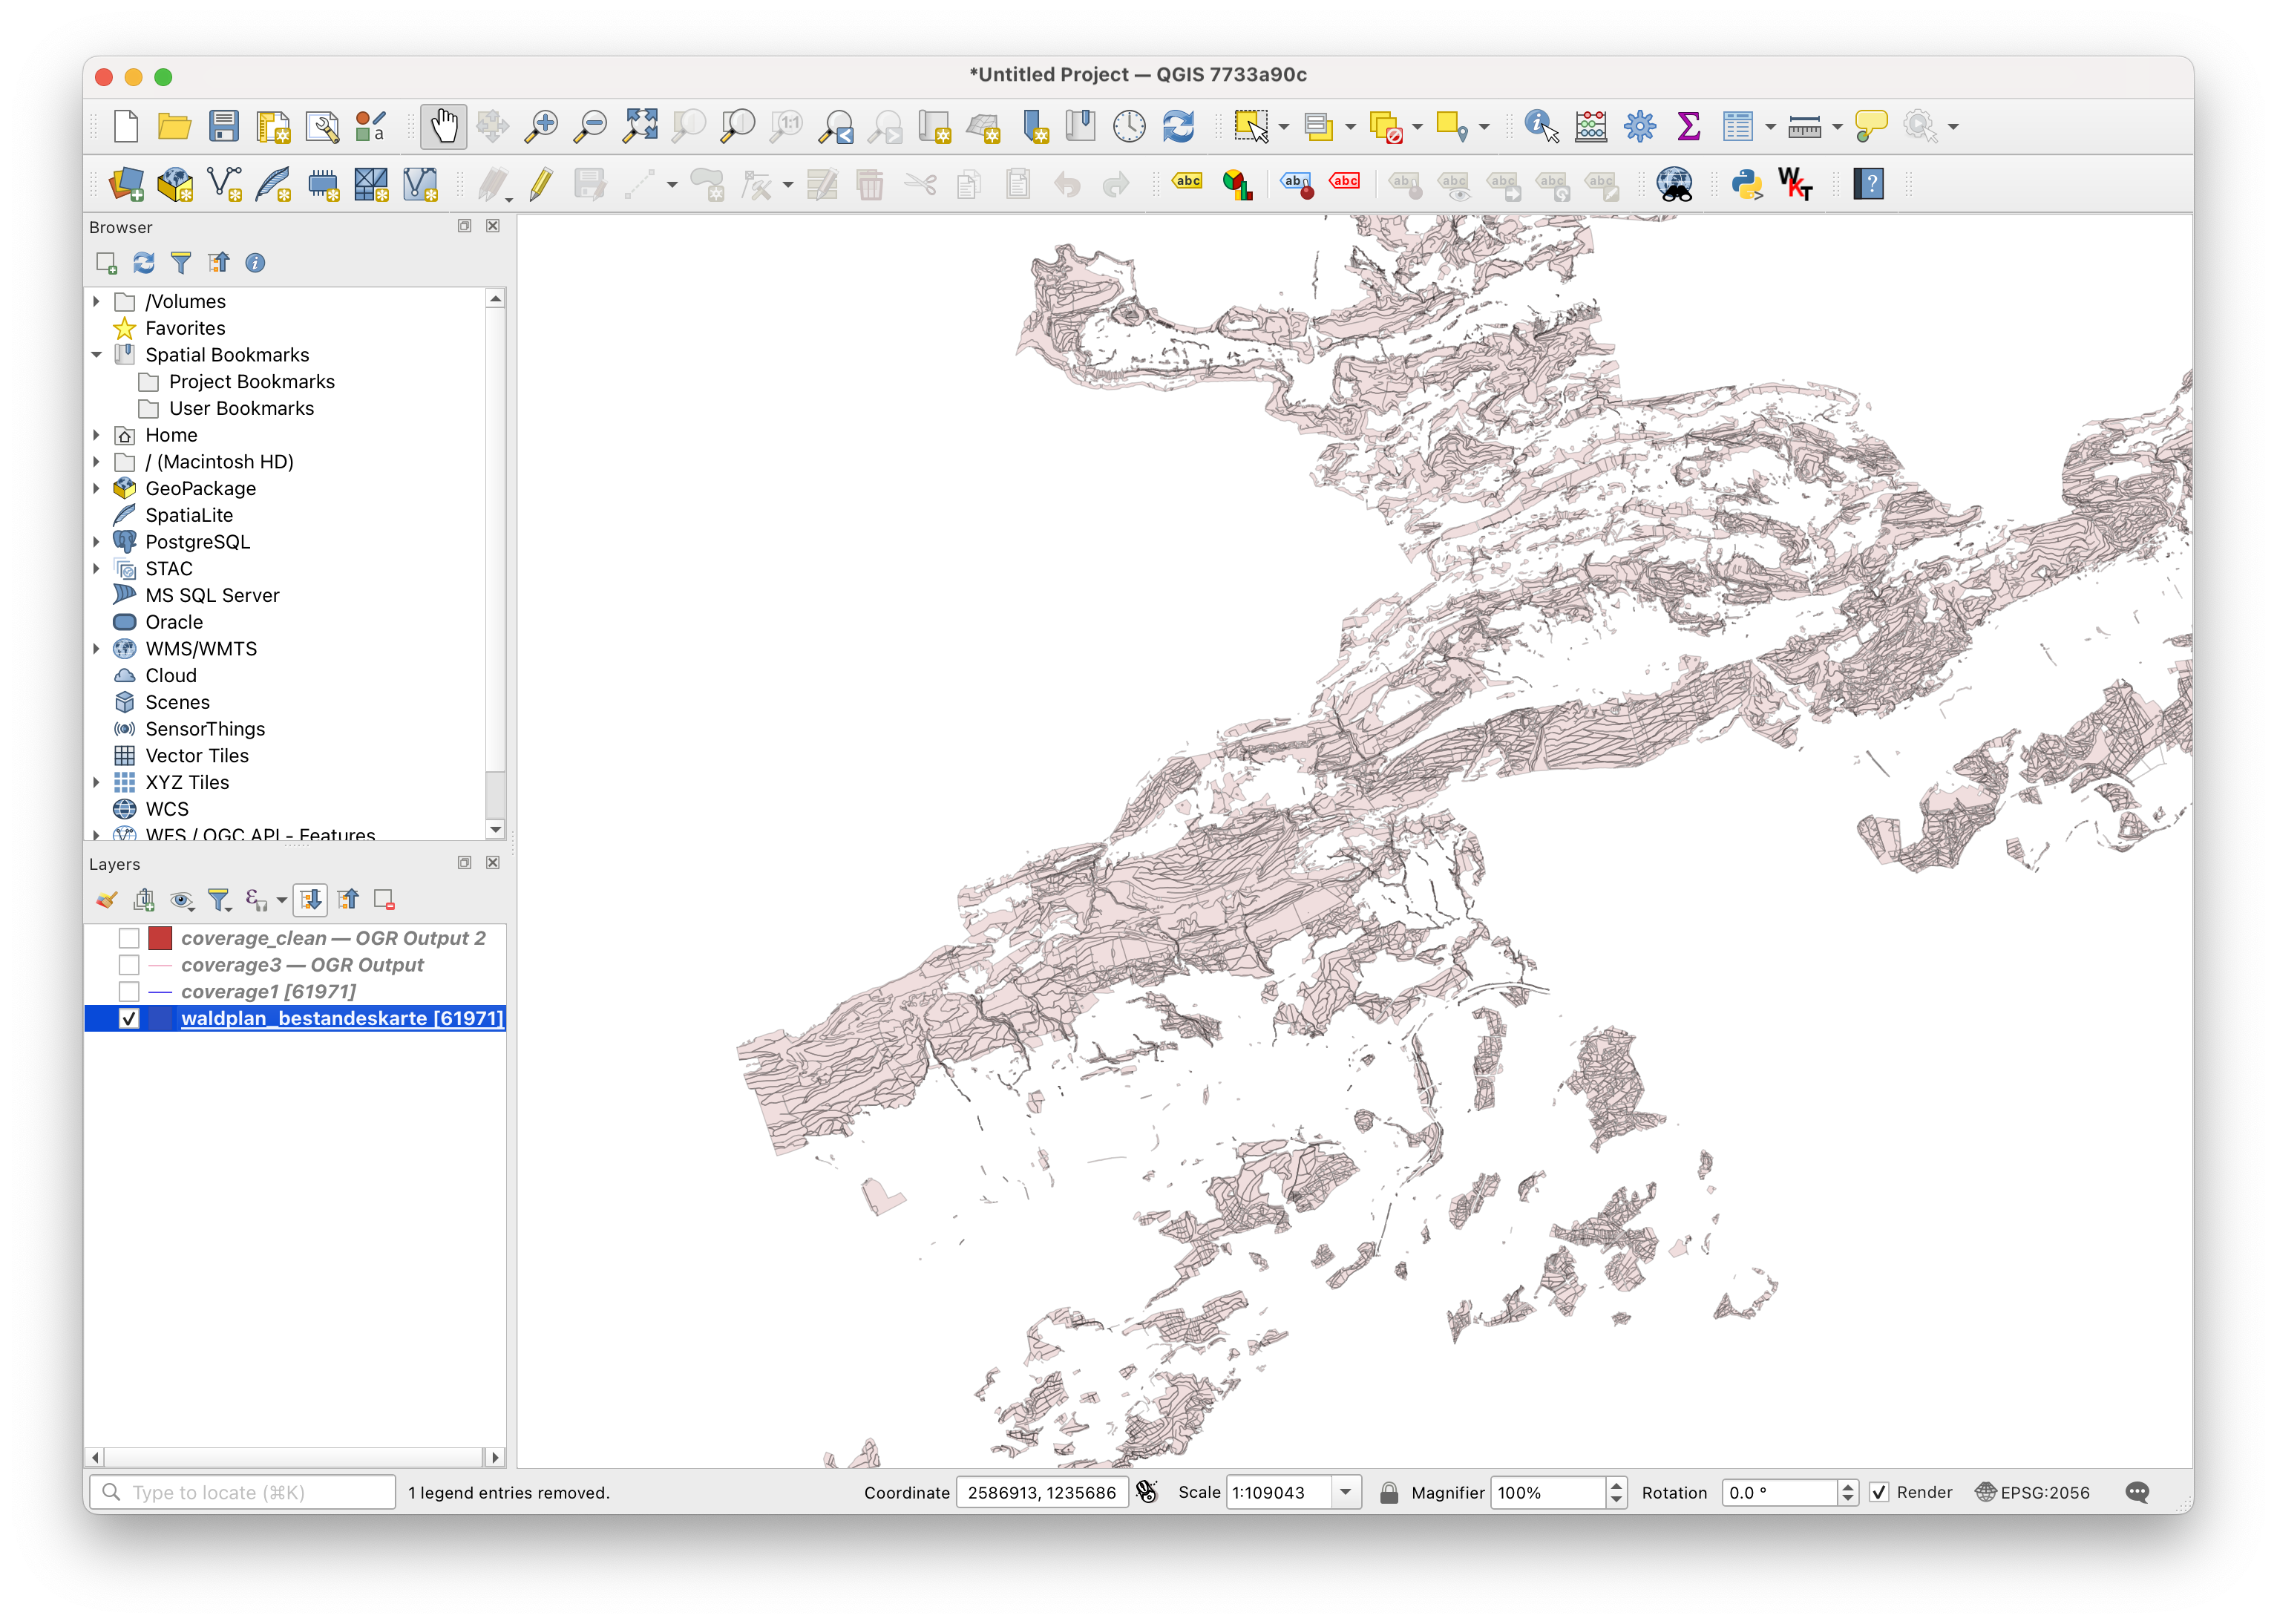Open the Processing Toolbox gear icon
Viewport: 2277px width, 1624px height.
1640,126
